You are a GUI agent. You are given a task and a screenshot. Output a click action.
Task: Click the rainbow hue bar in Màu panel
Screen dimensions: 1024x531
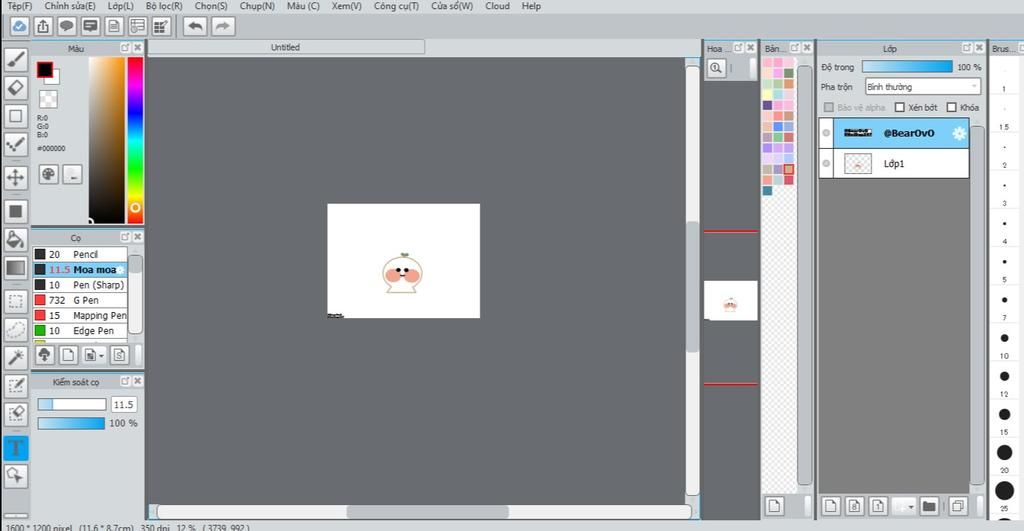(x=135, y=140)
